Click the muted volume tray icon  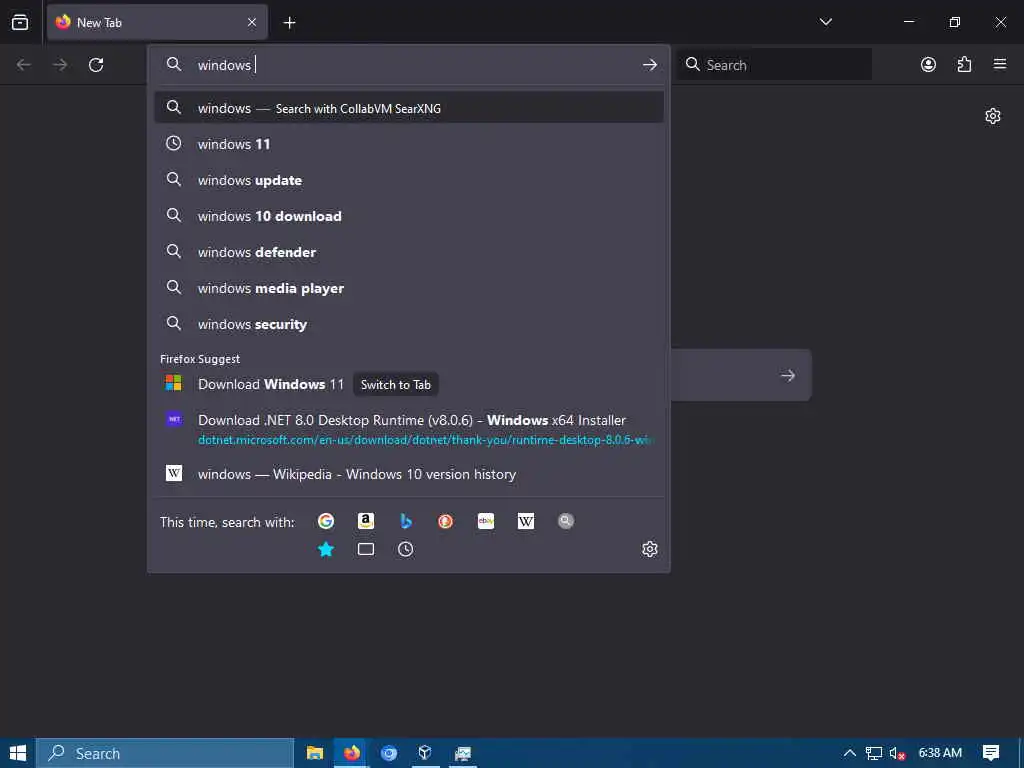897,753
